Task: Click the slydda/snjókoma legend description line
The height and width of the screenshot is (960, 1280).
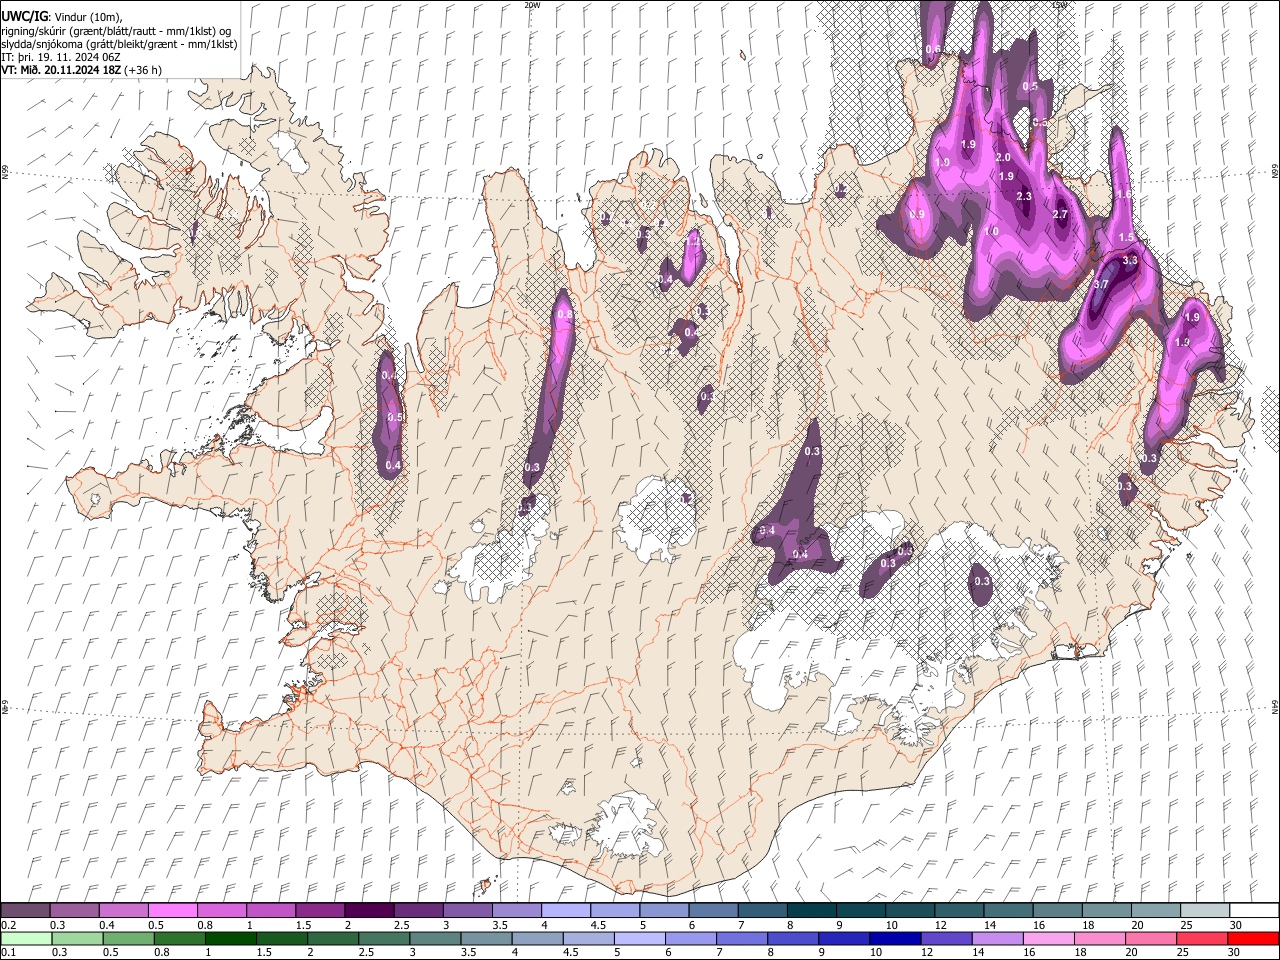Action: coord(119,44)
